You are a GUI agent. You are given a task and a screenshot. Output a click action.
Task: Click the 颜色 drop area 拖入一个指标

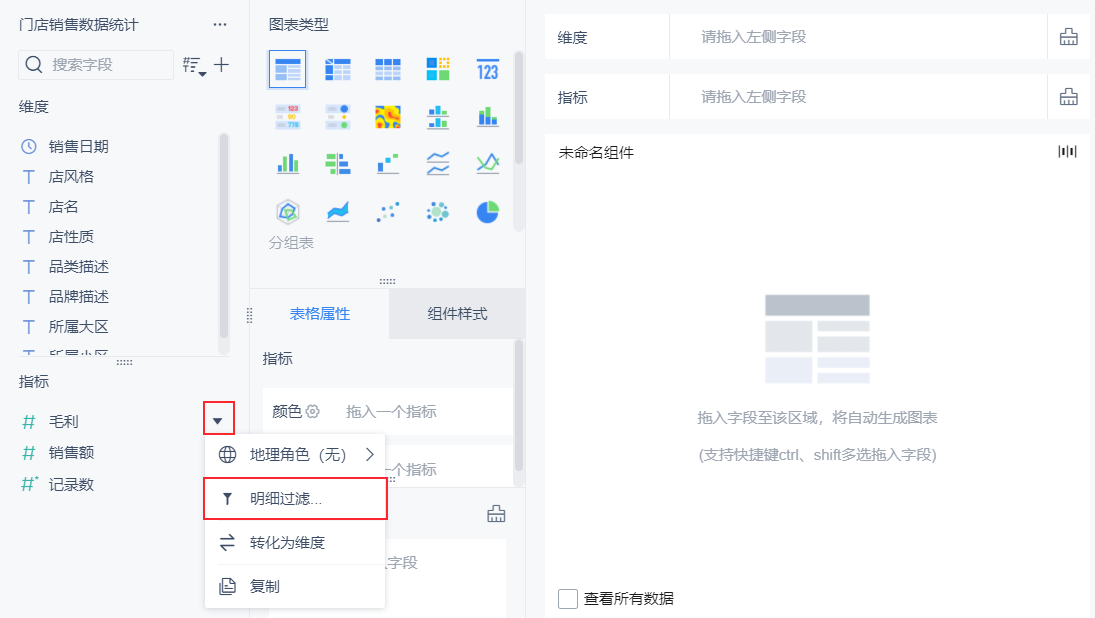point(391,412)
